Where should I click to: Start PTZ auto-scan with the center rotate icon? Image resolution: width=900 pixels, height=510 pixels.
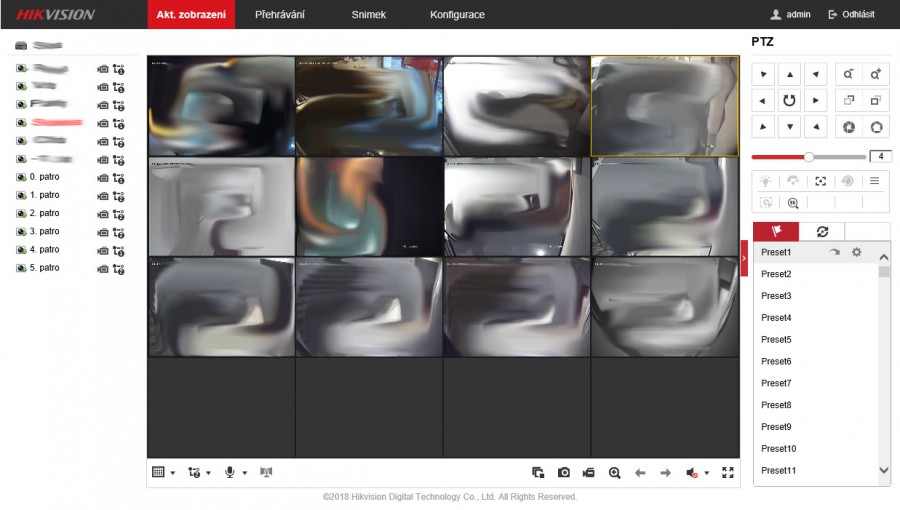[790, 100]
